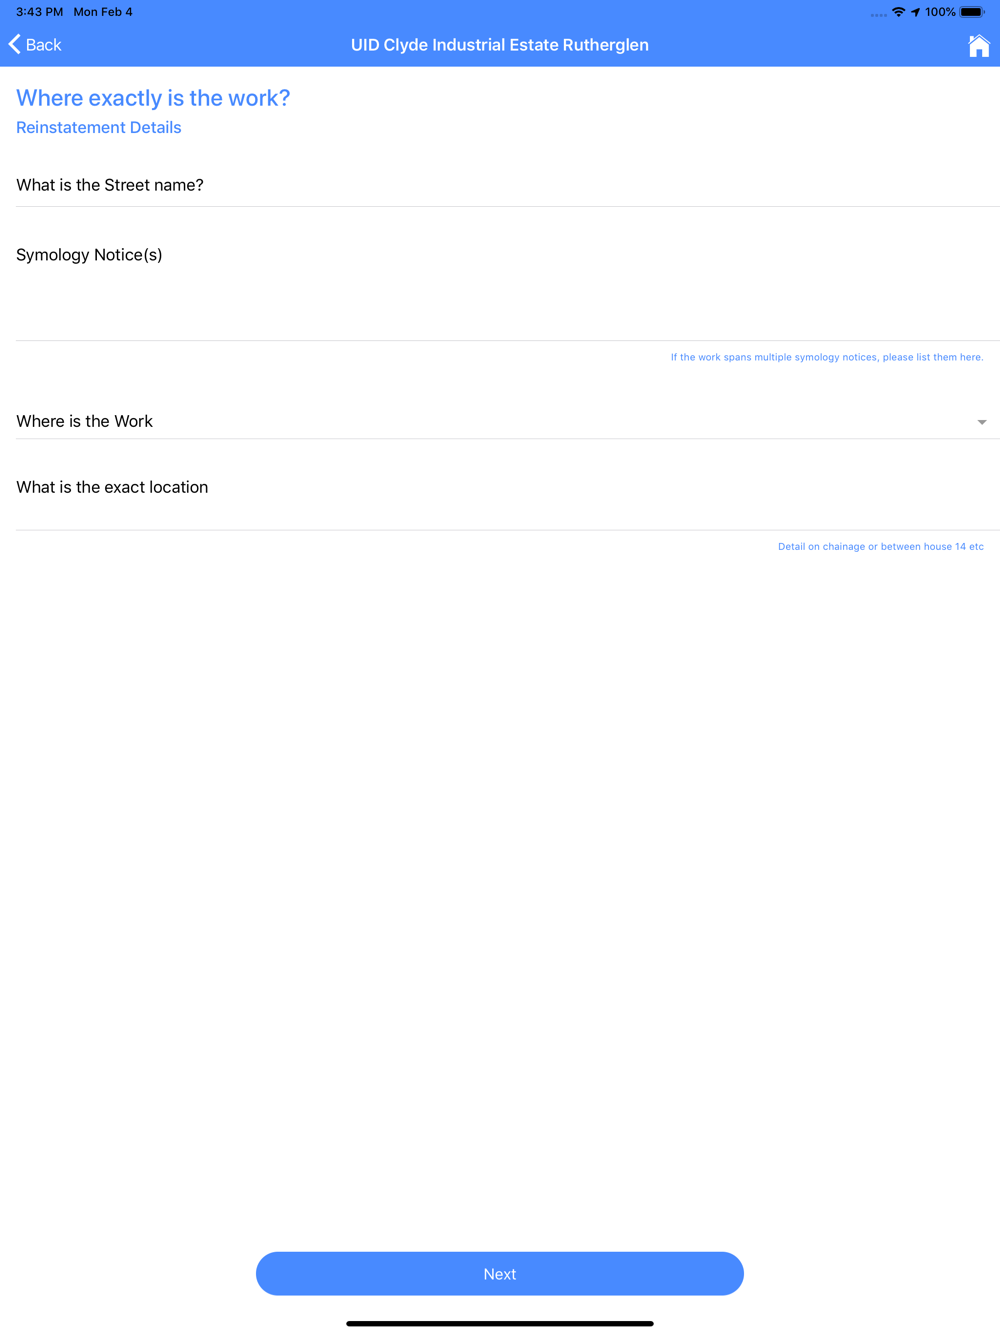Tap the home indicator bar
This screenshot has height=1334, width=1000.
point(500,1323)
